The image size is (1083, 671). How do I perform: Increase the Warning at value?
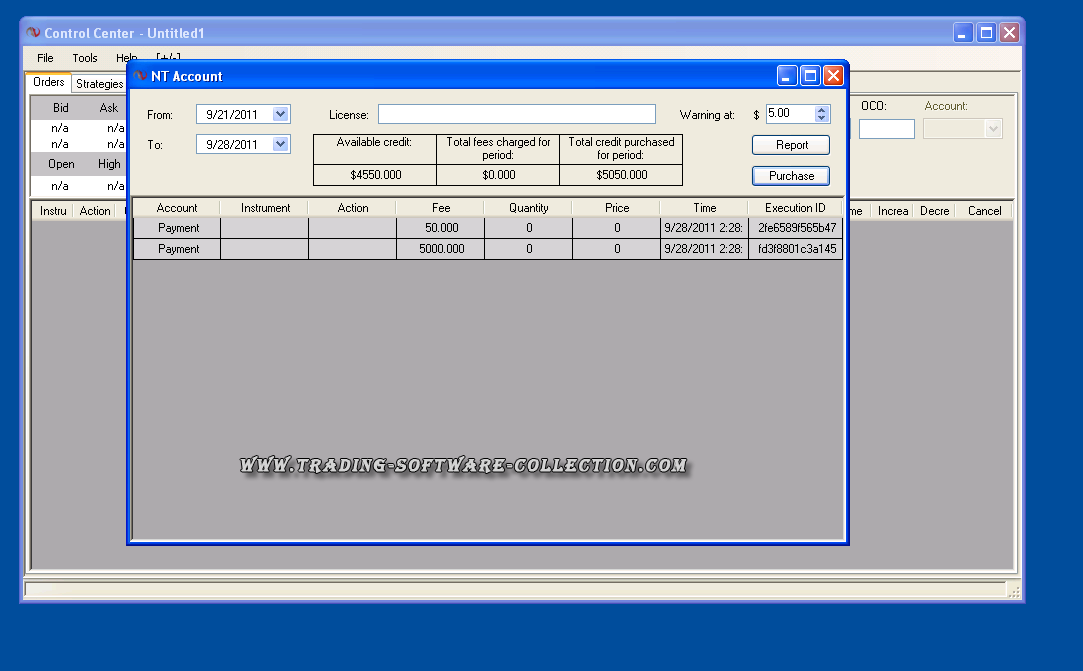[x=822, y=110]
